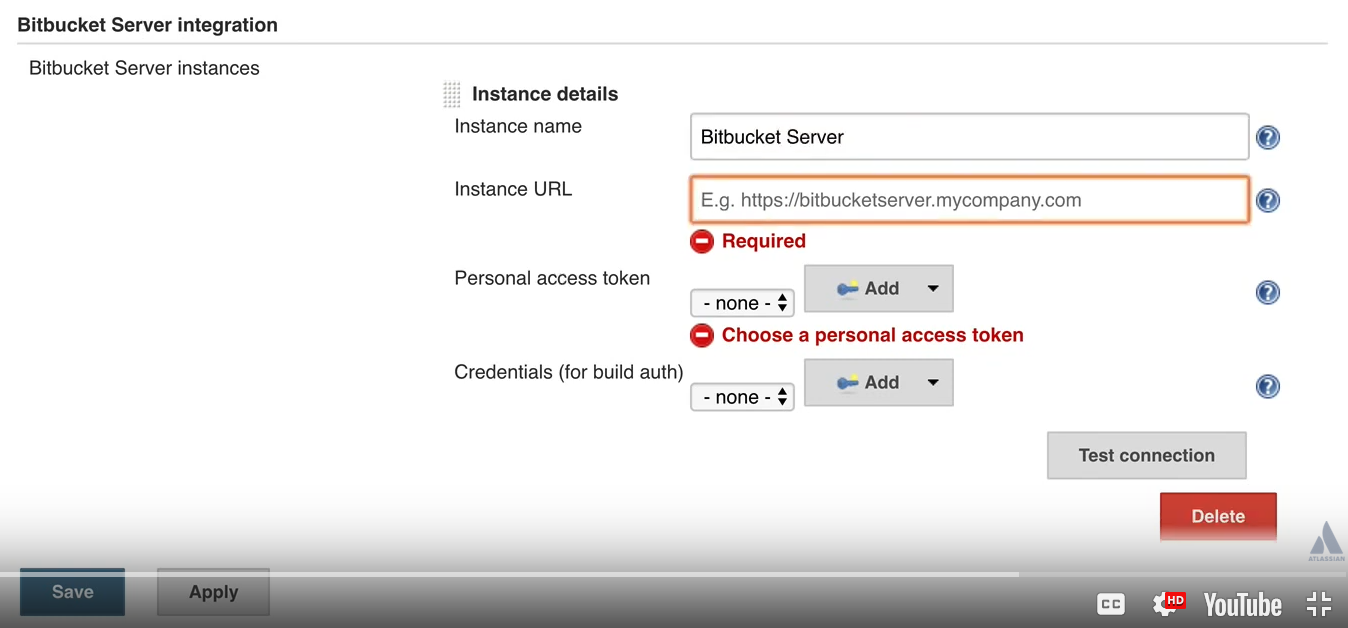Open Personal access token none dropdown

(x=742, y=303)
